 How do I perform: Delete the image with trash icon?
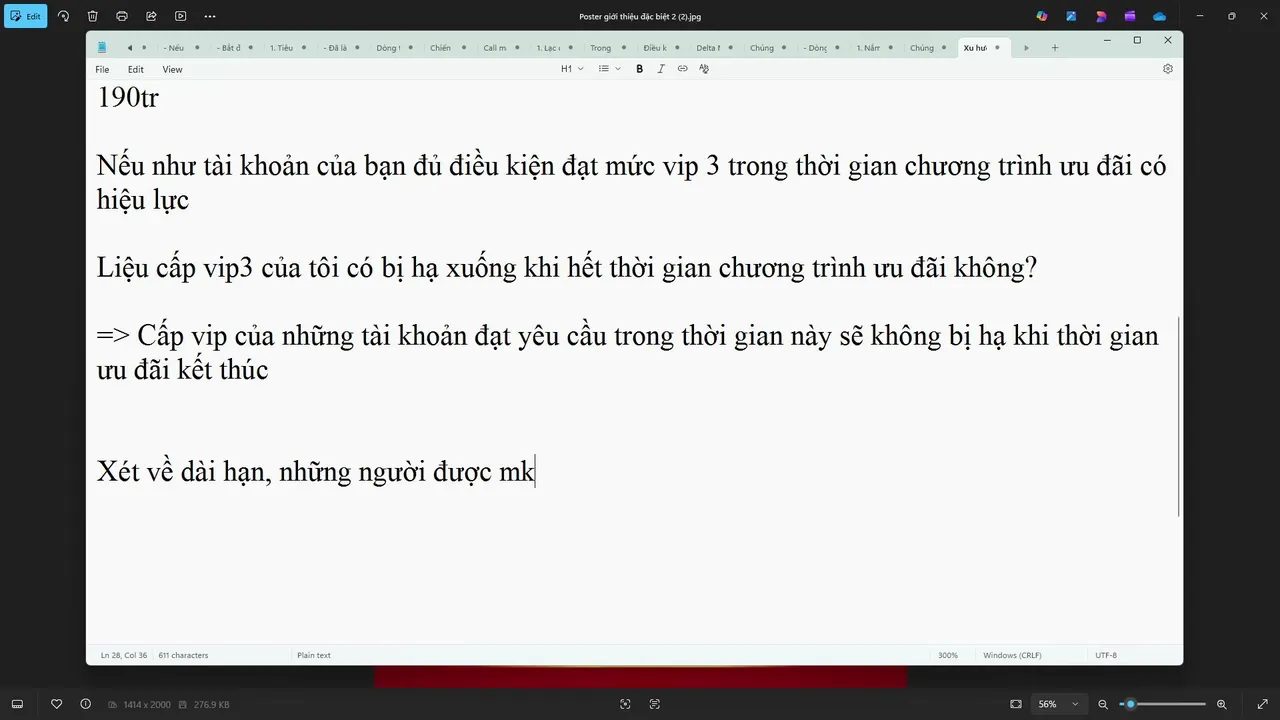pos(93,16)
